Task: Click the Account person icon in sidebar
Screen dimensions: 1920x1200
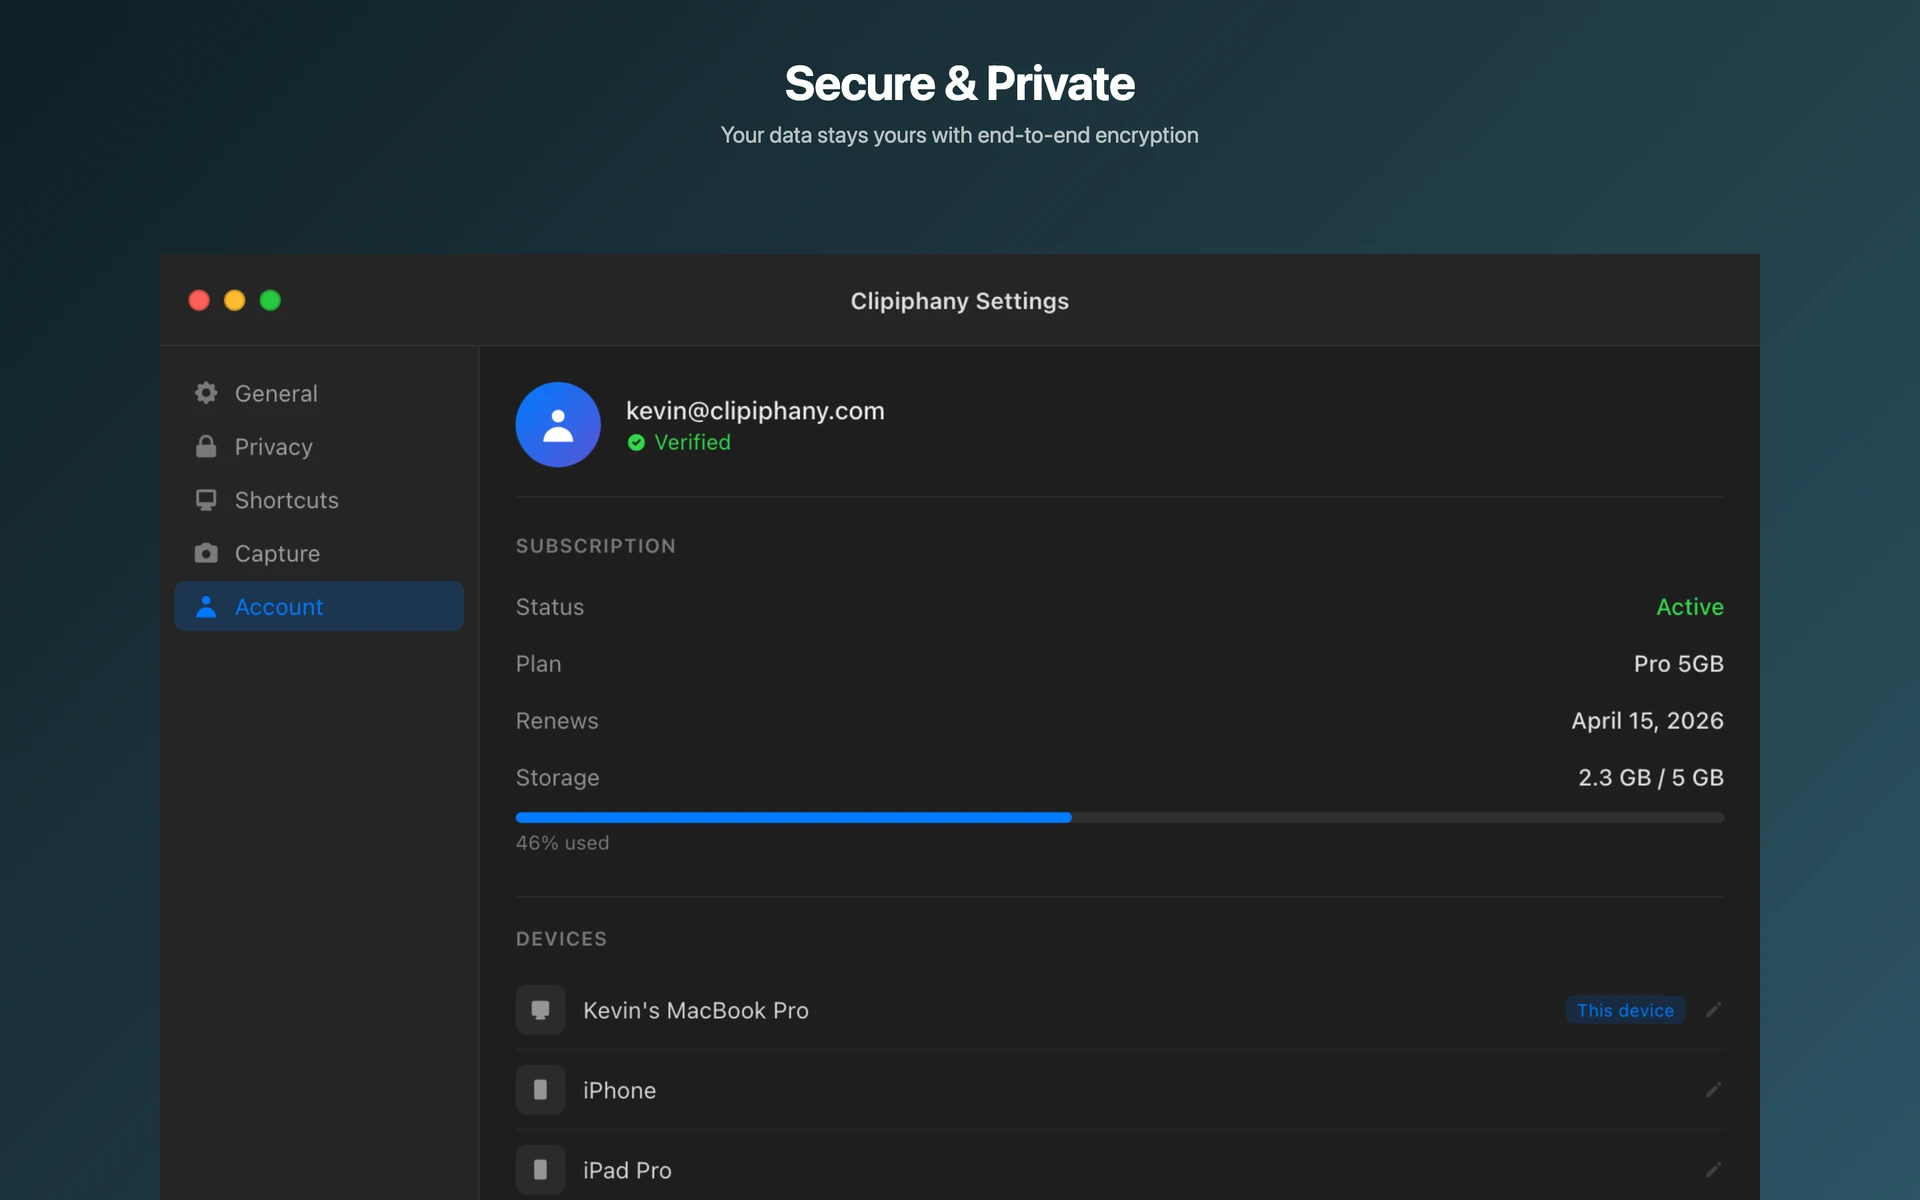Action: click(206, 607)
